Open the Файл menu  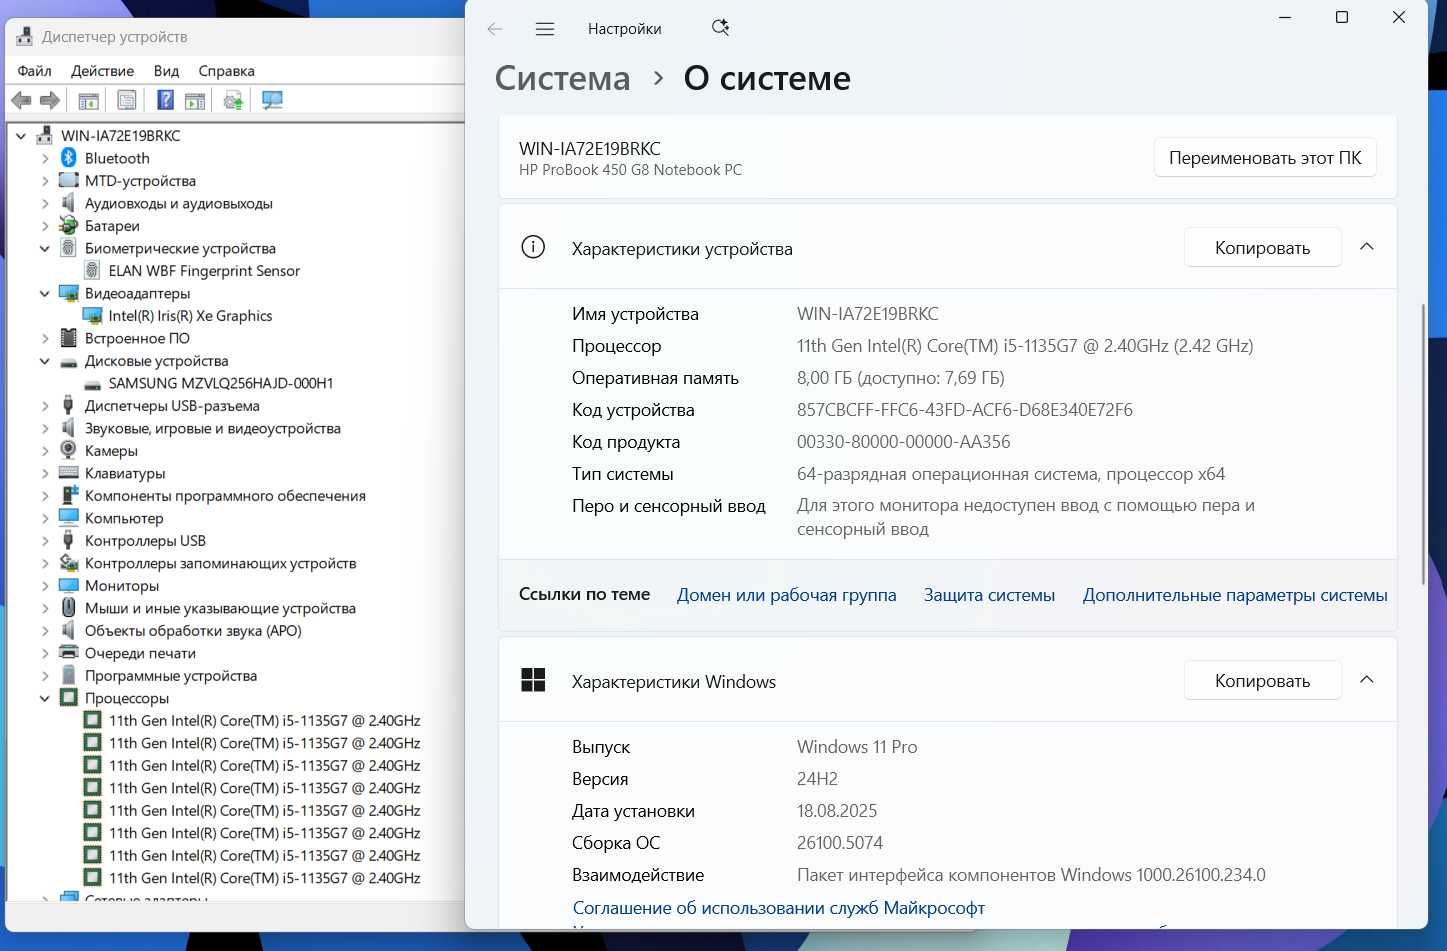[x=35, y=71]
